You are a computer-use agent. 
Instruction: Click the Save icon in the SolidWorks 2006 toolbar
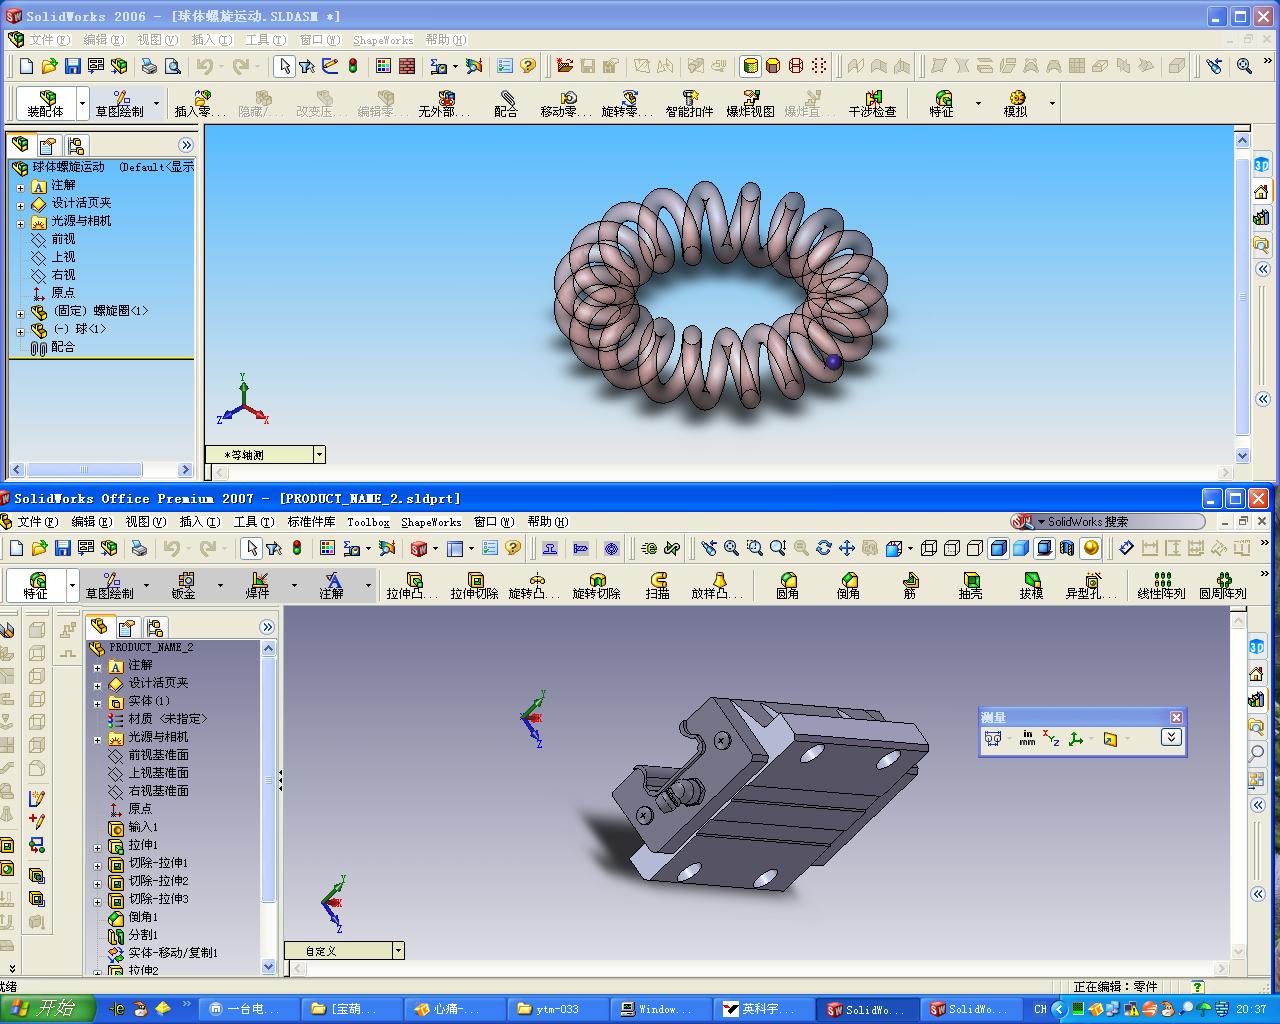(73, 66)
